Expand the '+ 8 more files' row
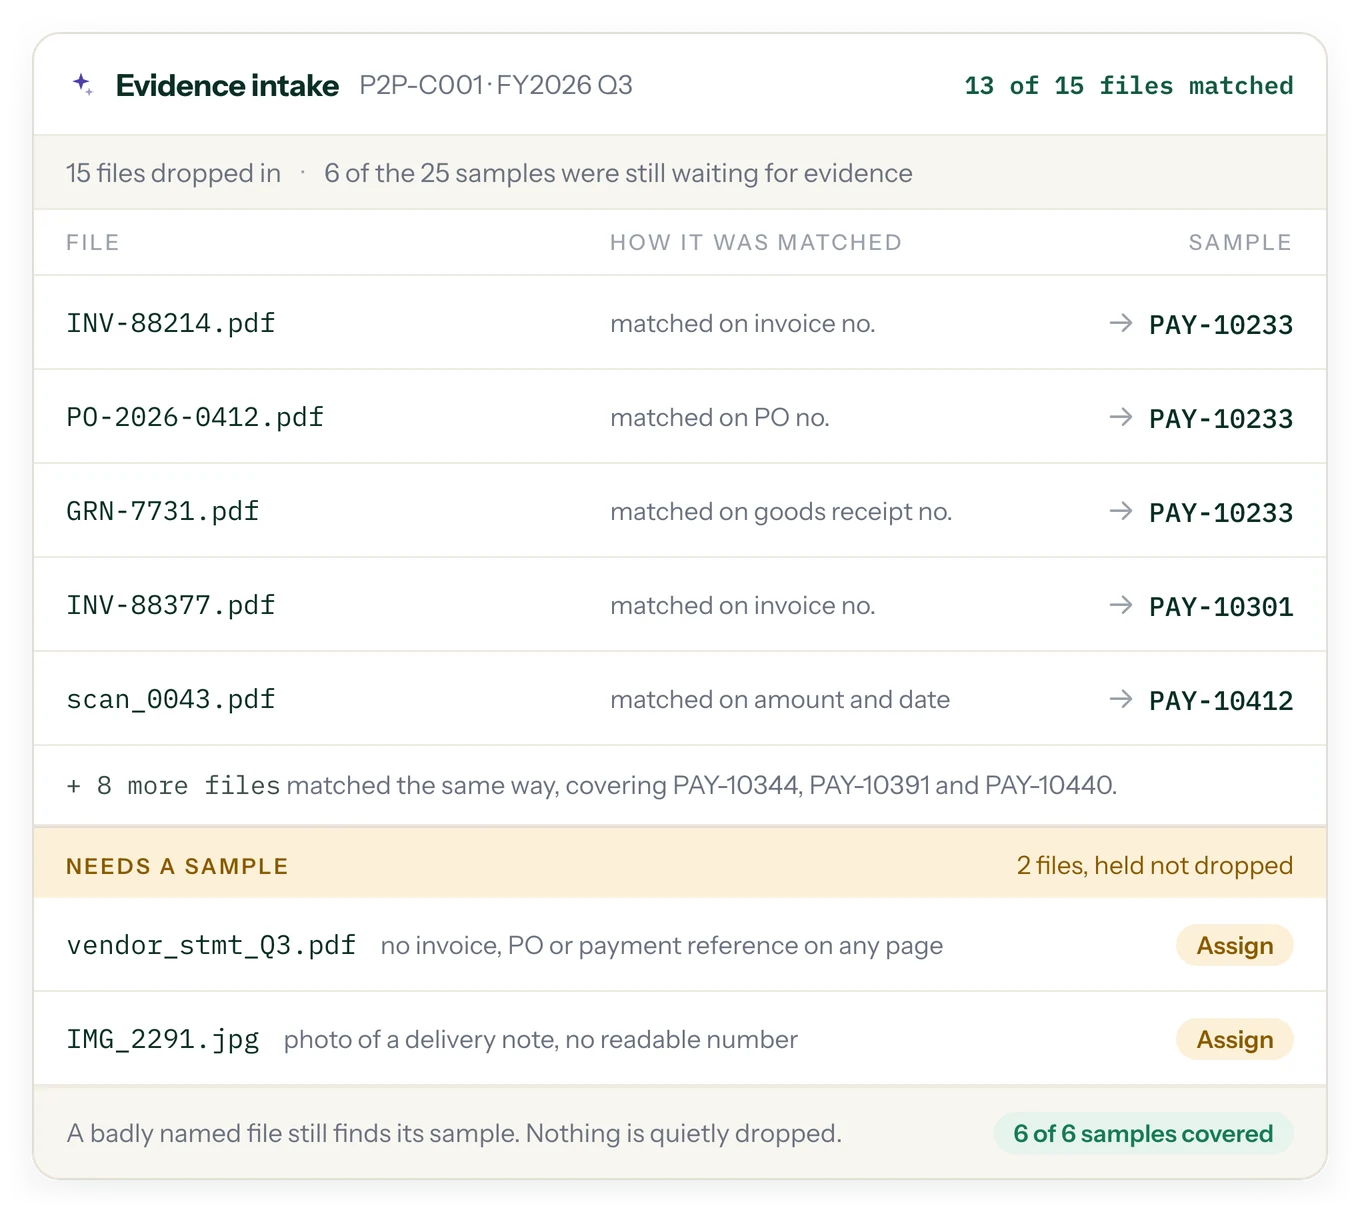 pos(680,785)
